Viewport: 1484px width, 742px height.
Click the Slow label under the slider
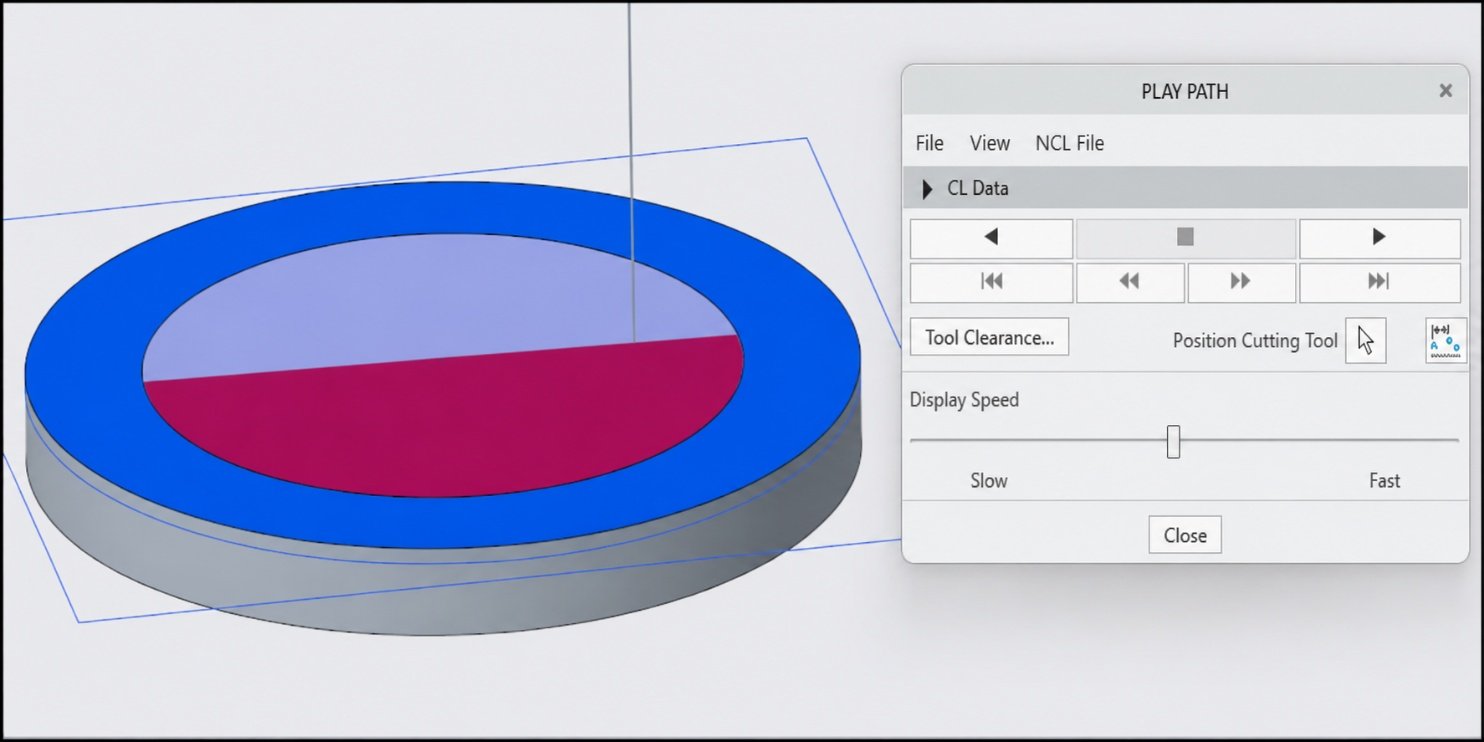989,481
